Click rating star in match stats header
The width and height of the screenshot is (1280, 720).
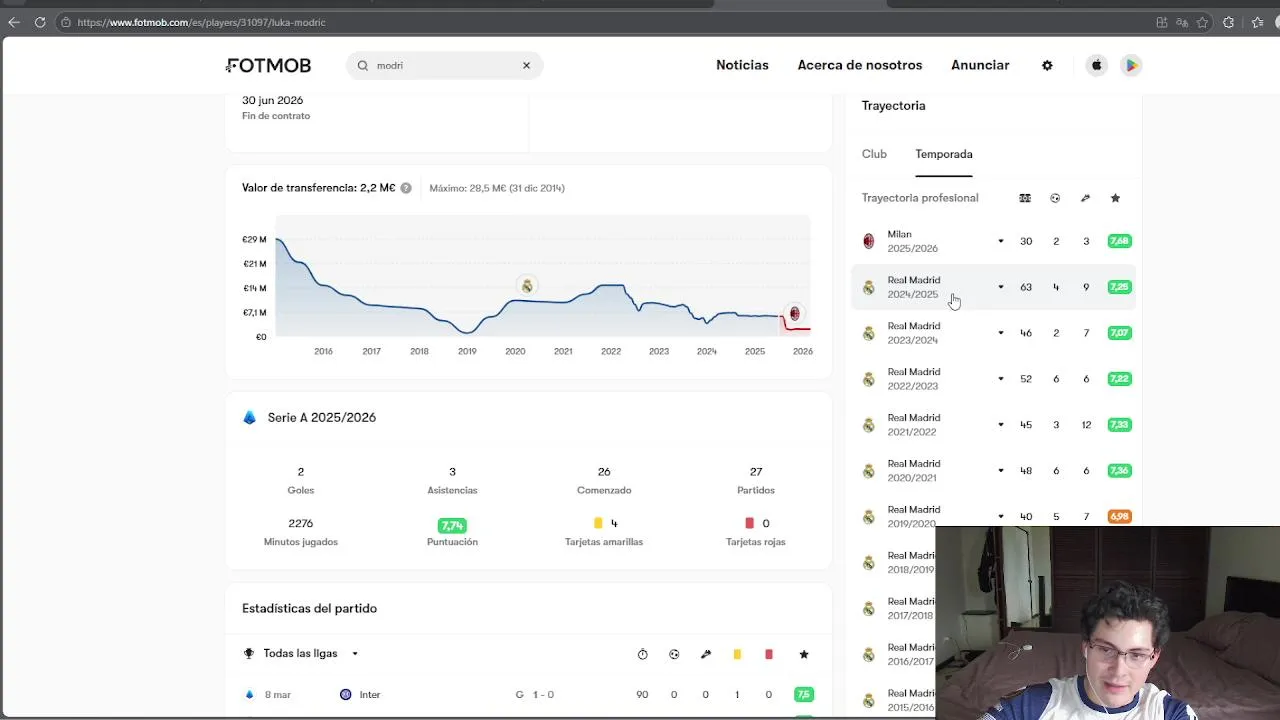coord(804,654)
